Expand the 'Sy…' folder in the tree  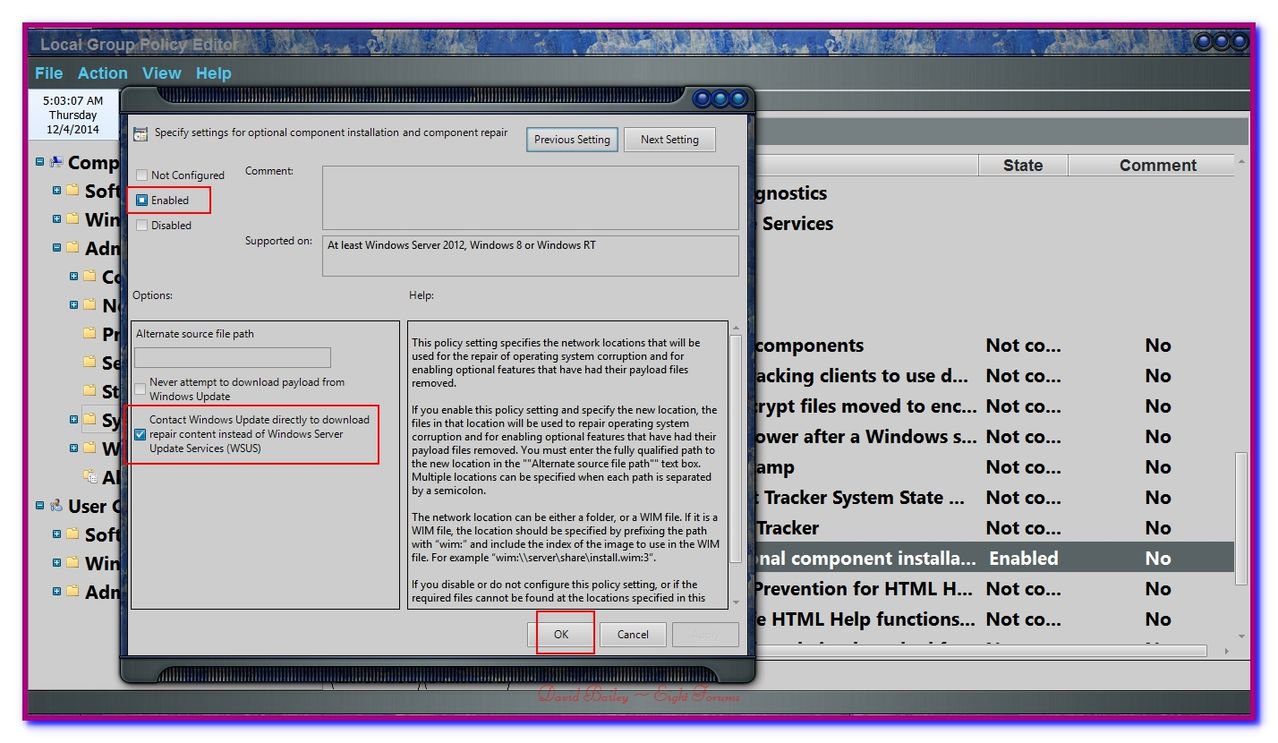coord(74,420)
